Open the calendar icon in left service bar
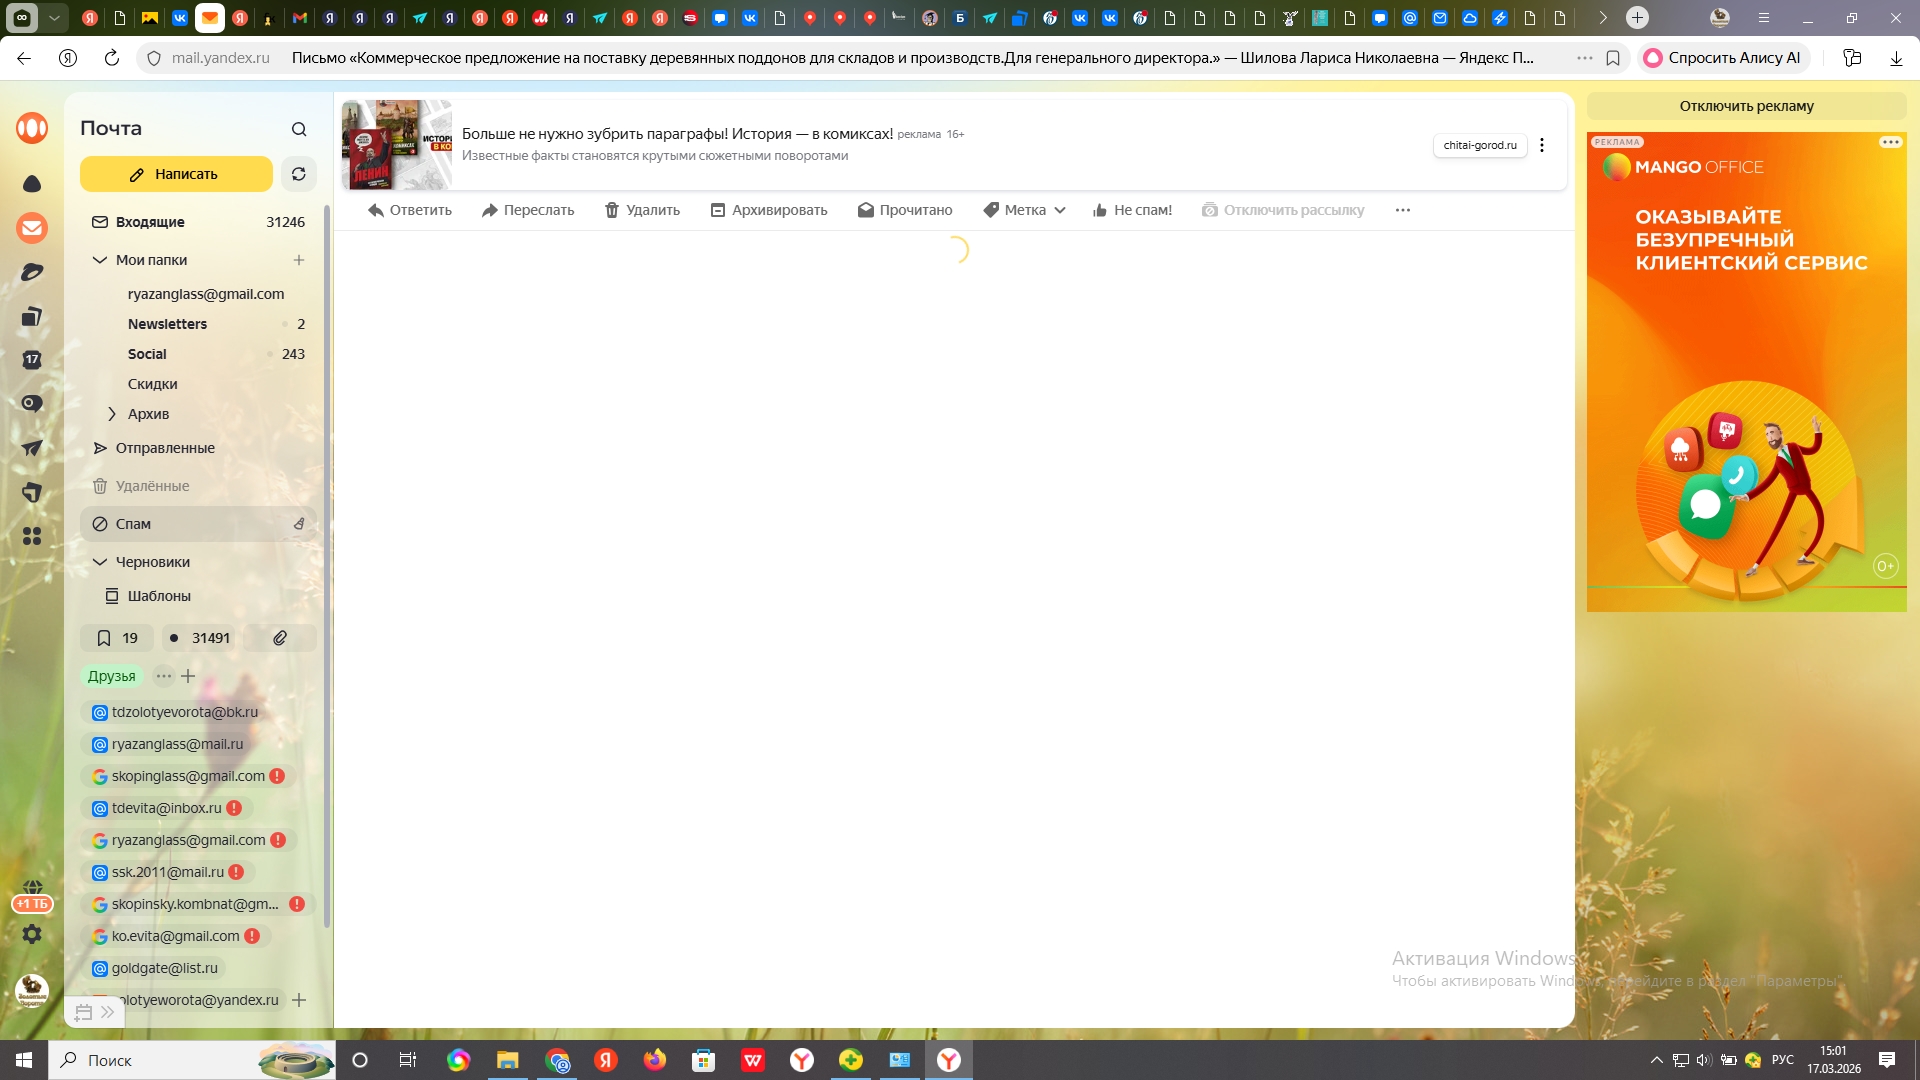 (x=32, y=360)
